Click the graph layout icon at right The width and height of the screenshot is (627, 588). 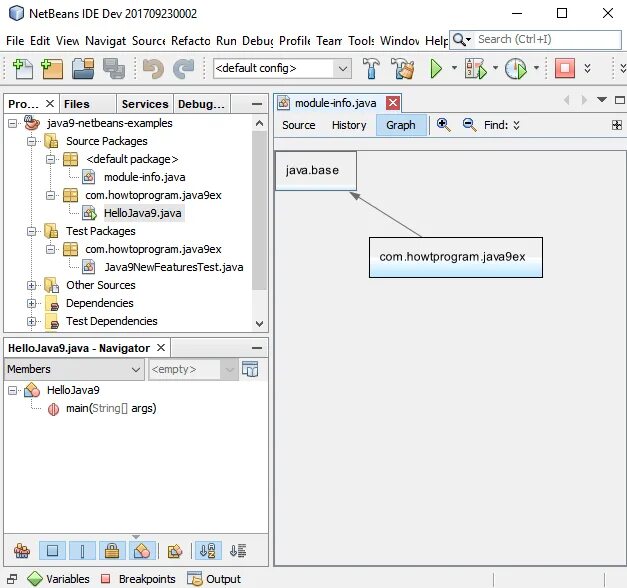coord(617,125)
